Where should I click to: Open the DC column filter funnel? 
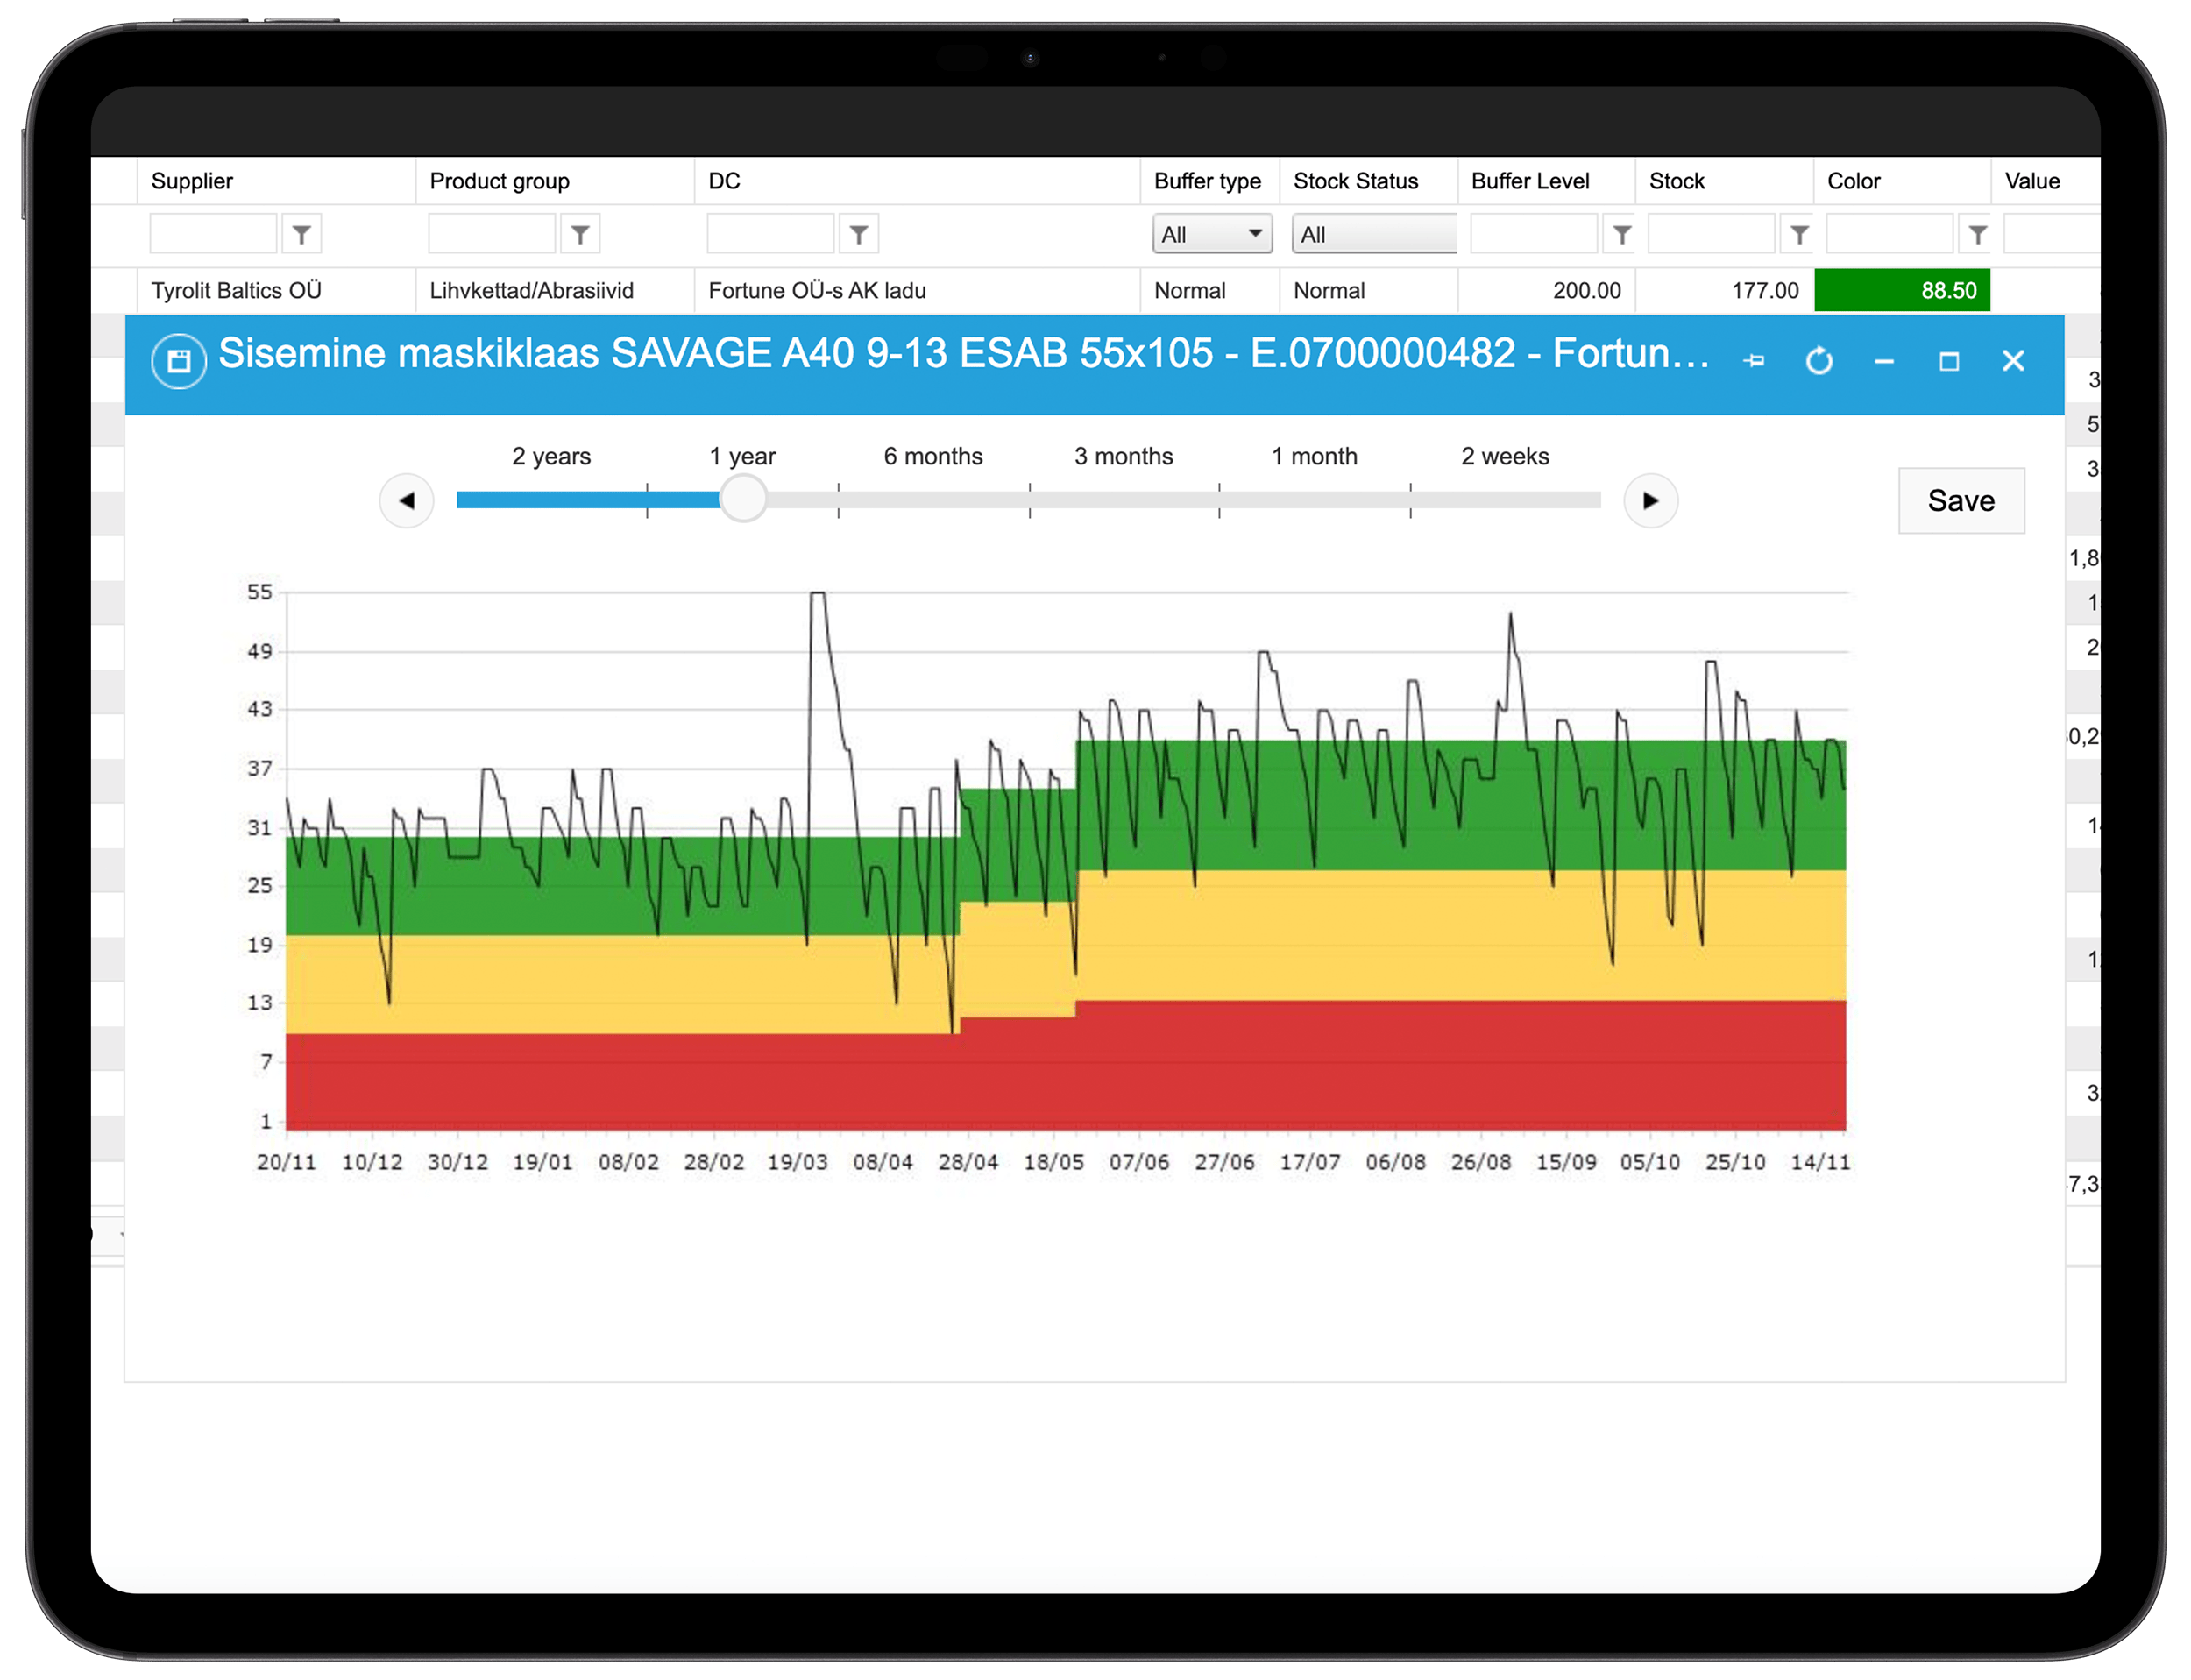[859, 234]
